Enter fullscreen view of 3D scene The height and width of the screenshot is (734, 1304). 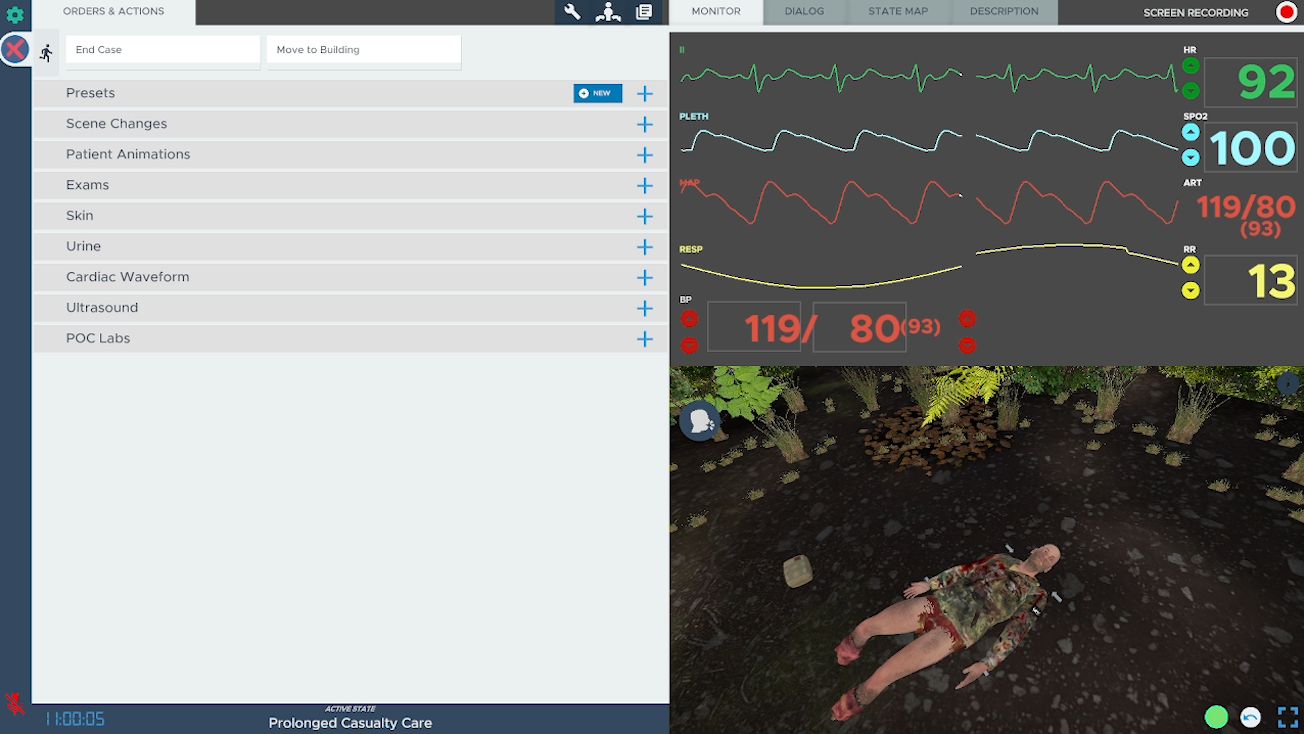pyautogui.click(x=1287, y=717)
